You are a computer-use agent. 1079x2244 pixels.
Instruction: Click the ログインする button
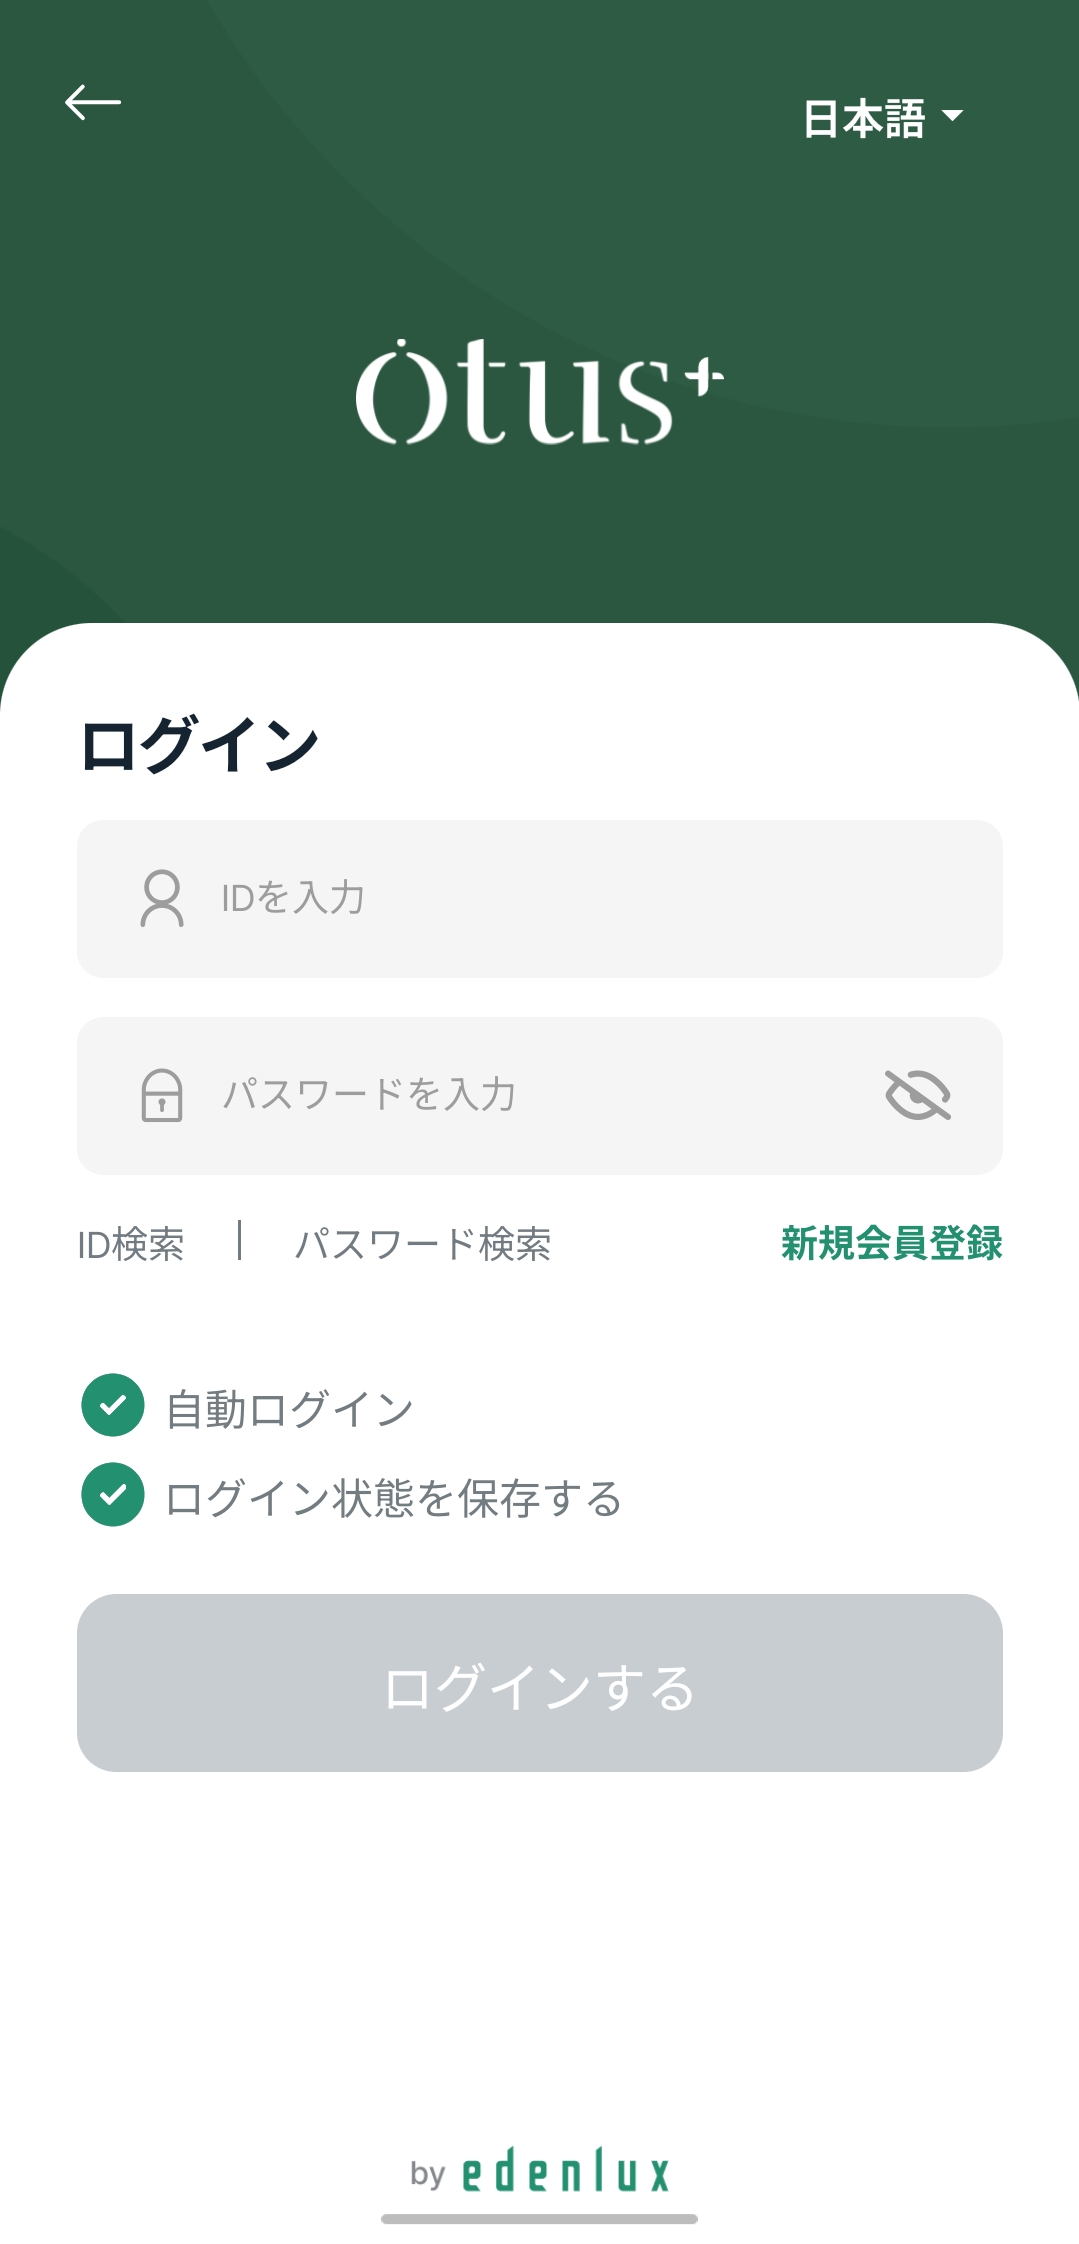tap(540, 1683)
